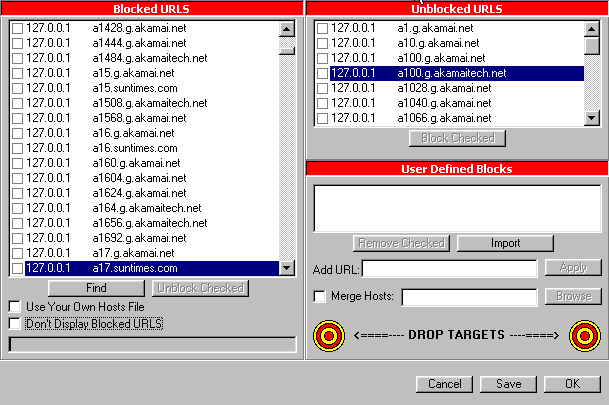This screenshot has height=405, width=609.
Task: Click the Browse button for Merge Hosts
Action: tap(573, 296)
